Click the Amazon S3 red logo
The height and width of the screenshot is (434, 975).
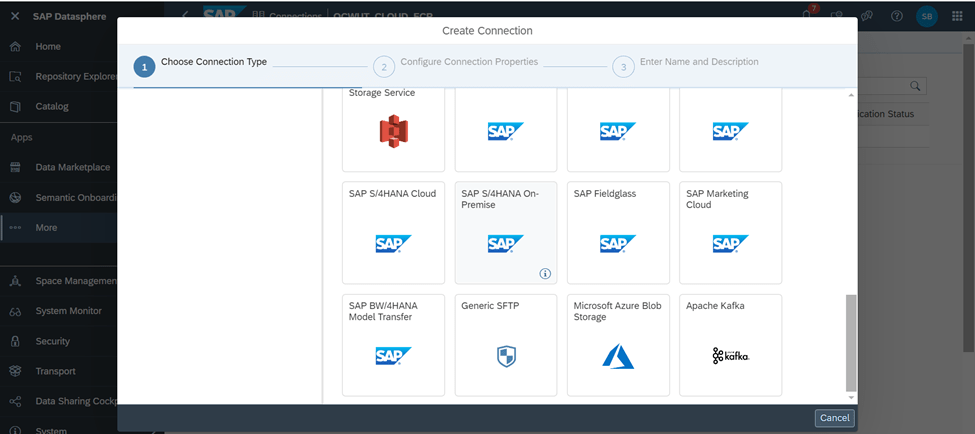(x=394, y=131)
